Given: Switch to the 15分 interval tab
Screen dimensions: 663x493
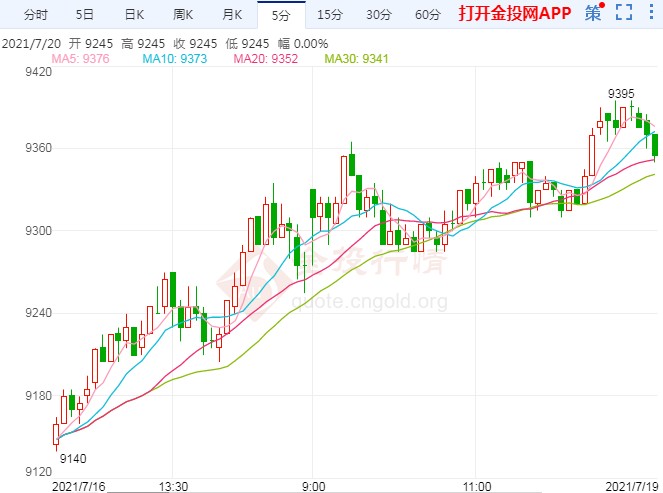Looking at the screenshot, I should 330,14.
